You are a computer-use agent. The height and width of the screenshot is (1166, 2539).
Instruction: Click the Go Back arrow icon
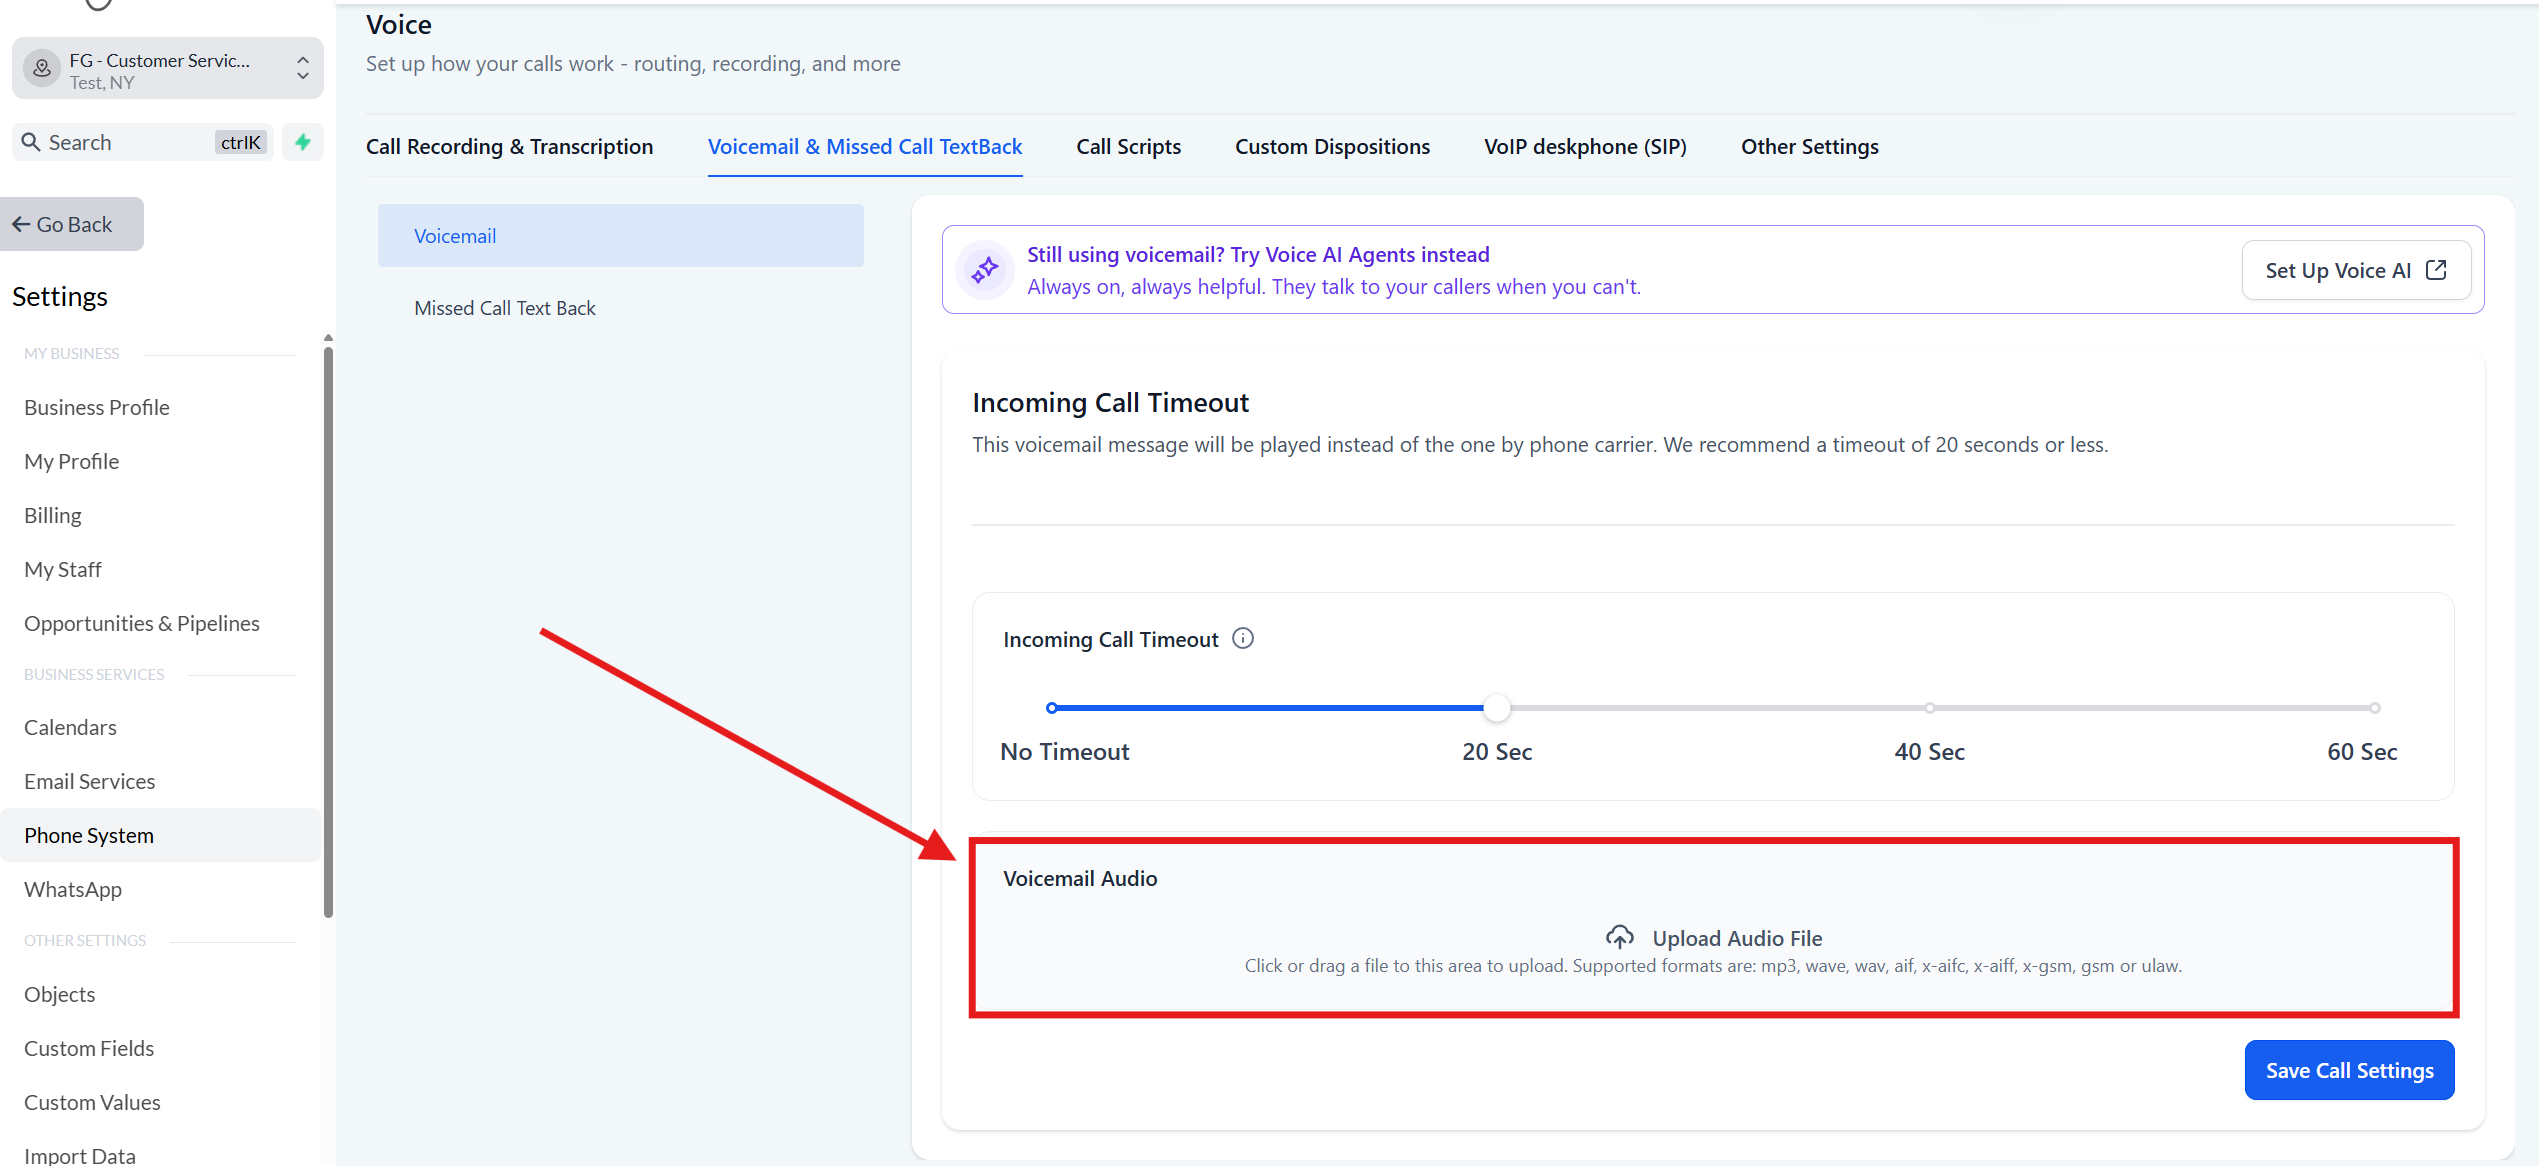coord(21,224)
